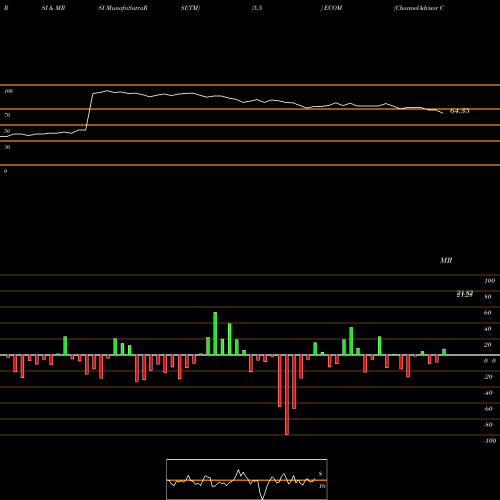The image size is (500, 500).
Task: Click the MR axis label -60
Action: (x=488, y=409)
